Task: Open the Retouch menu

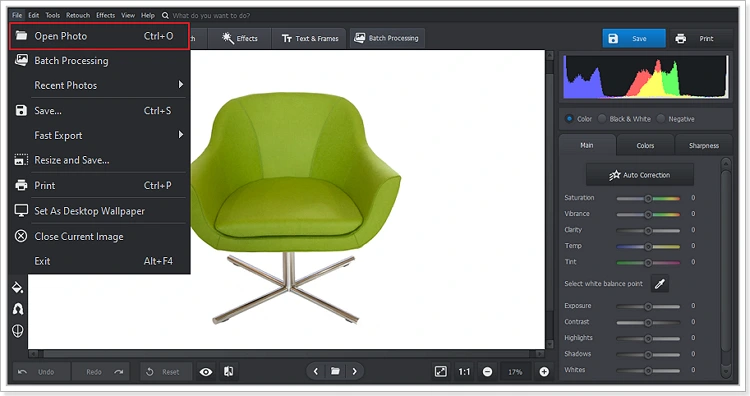Action: (78, 15)
